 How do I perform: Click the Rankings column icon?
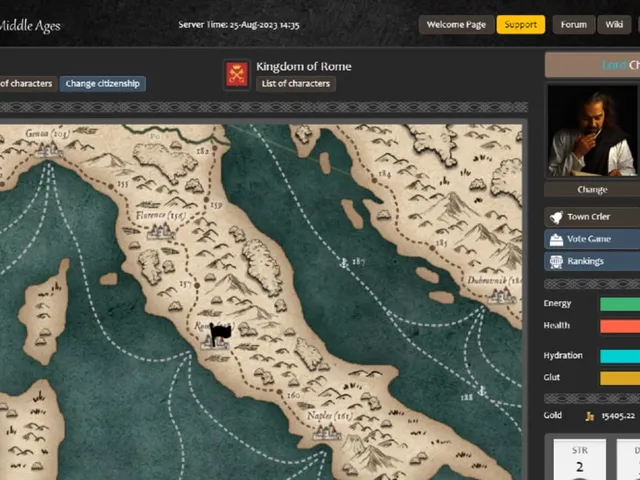556,261
